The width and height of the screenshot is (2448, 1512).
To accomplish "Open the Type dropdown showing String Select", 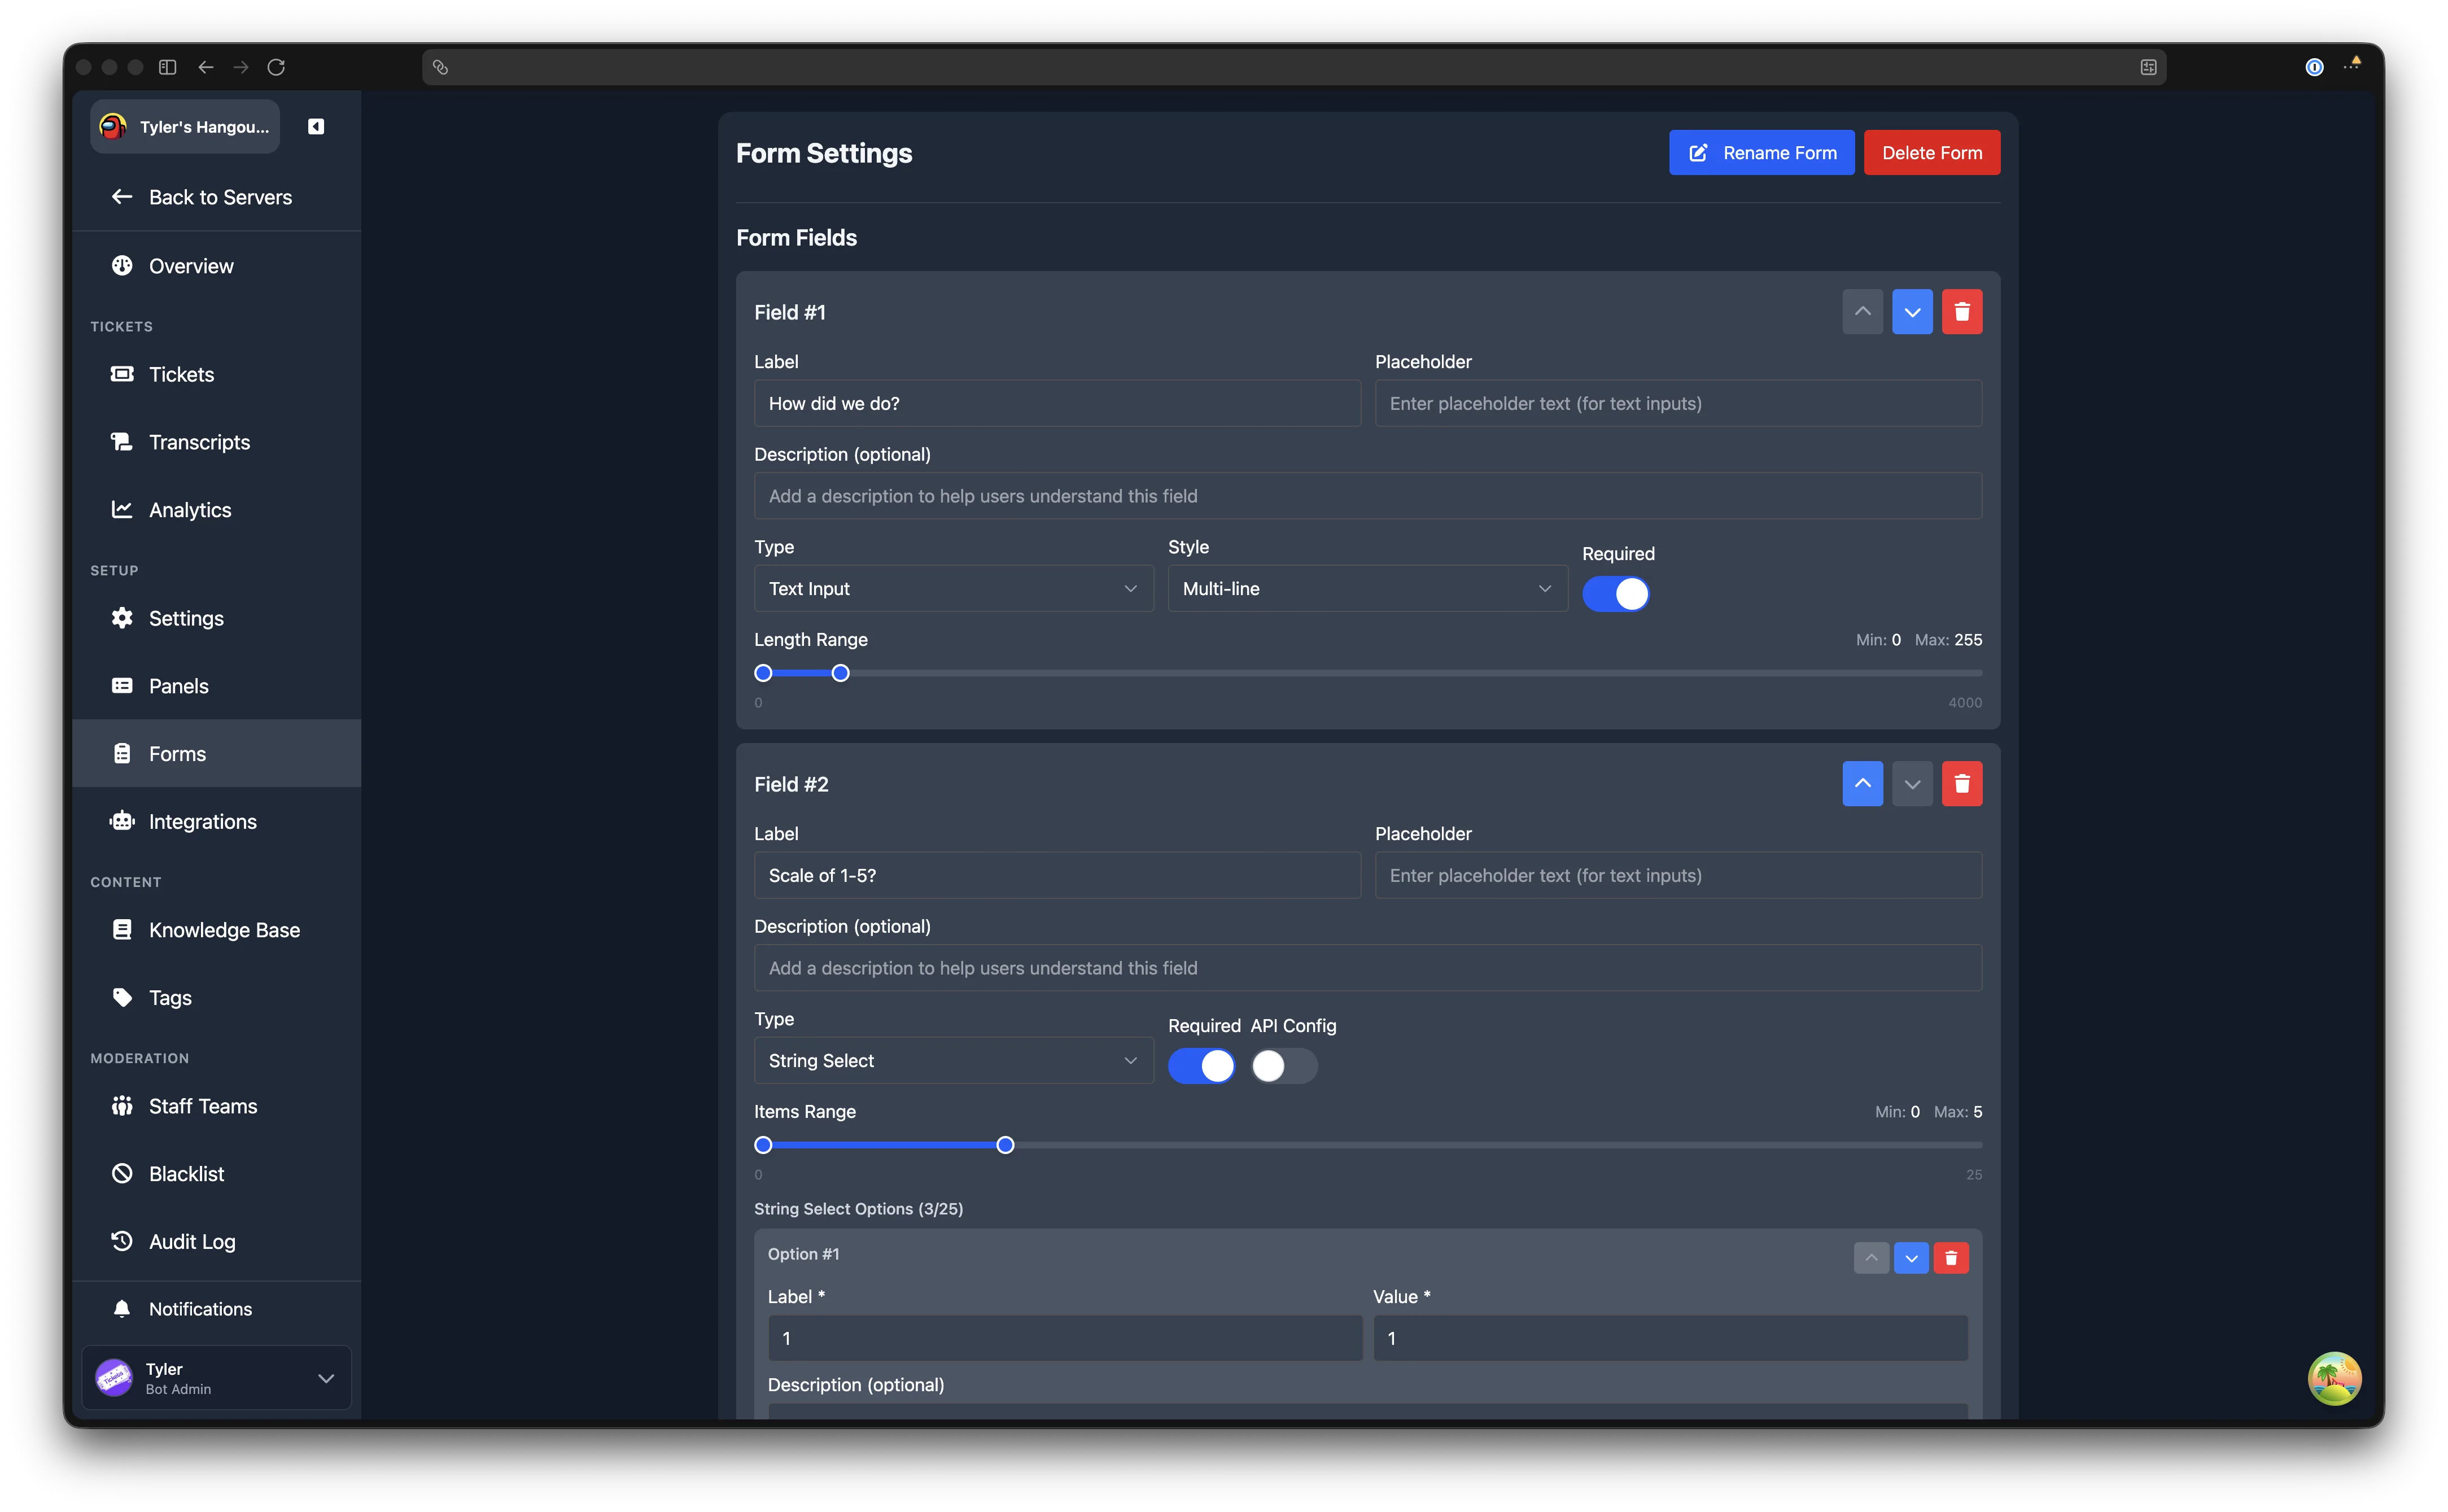I will pos(953,1061).
